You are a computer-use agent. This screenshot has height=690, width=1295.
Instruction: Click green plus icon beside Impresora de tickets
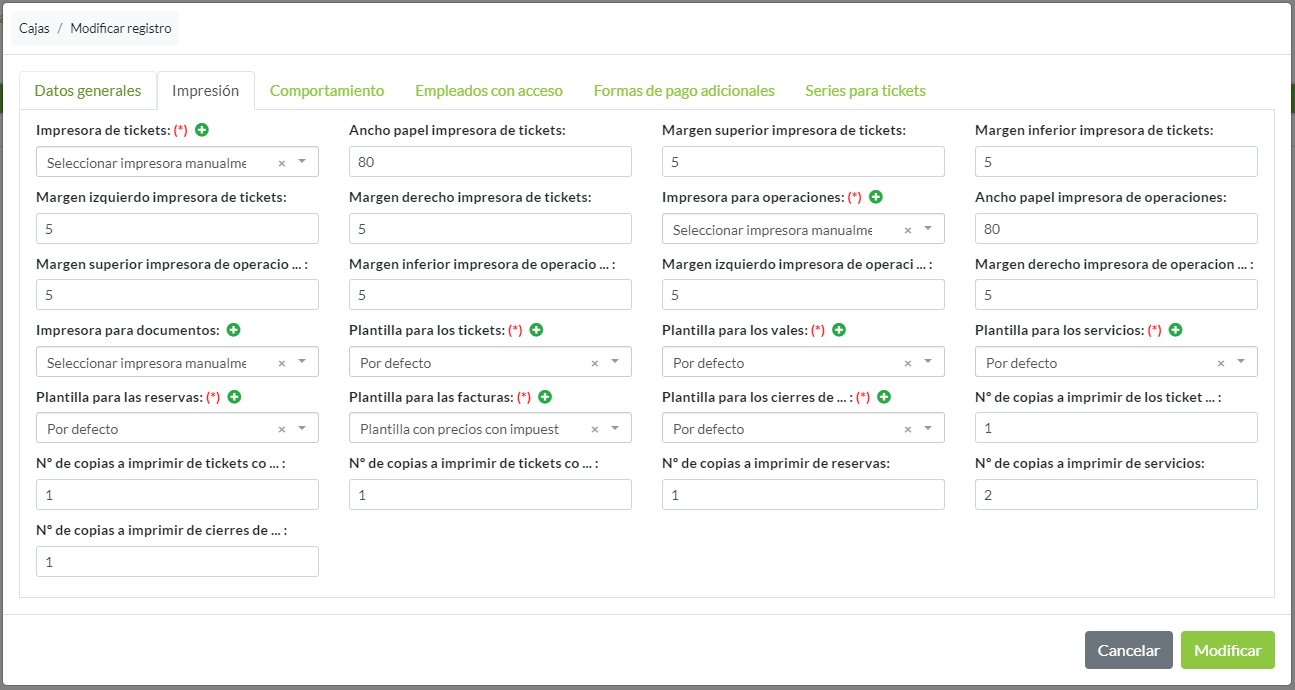pyautogui.click(x=202, y=130)
